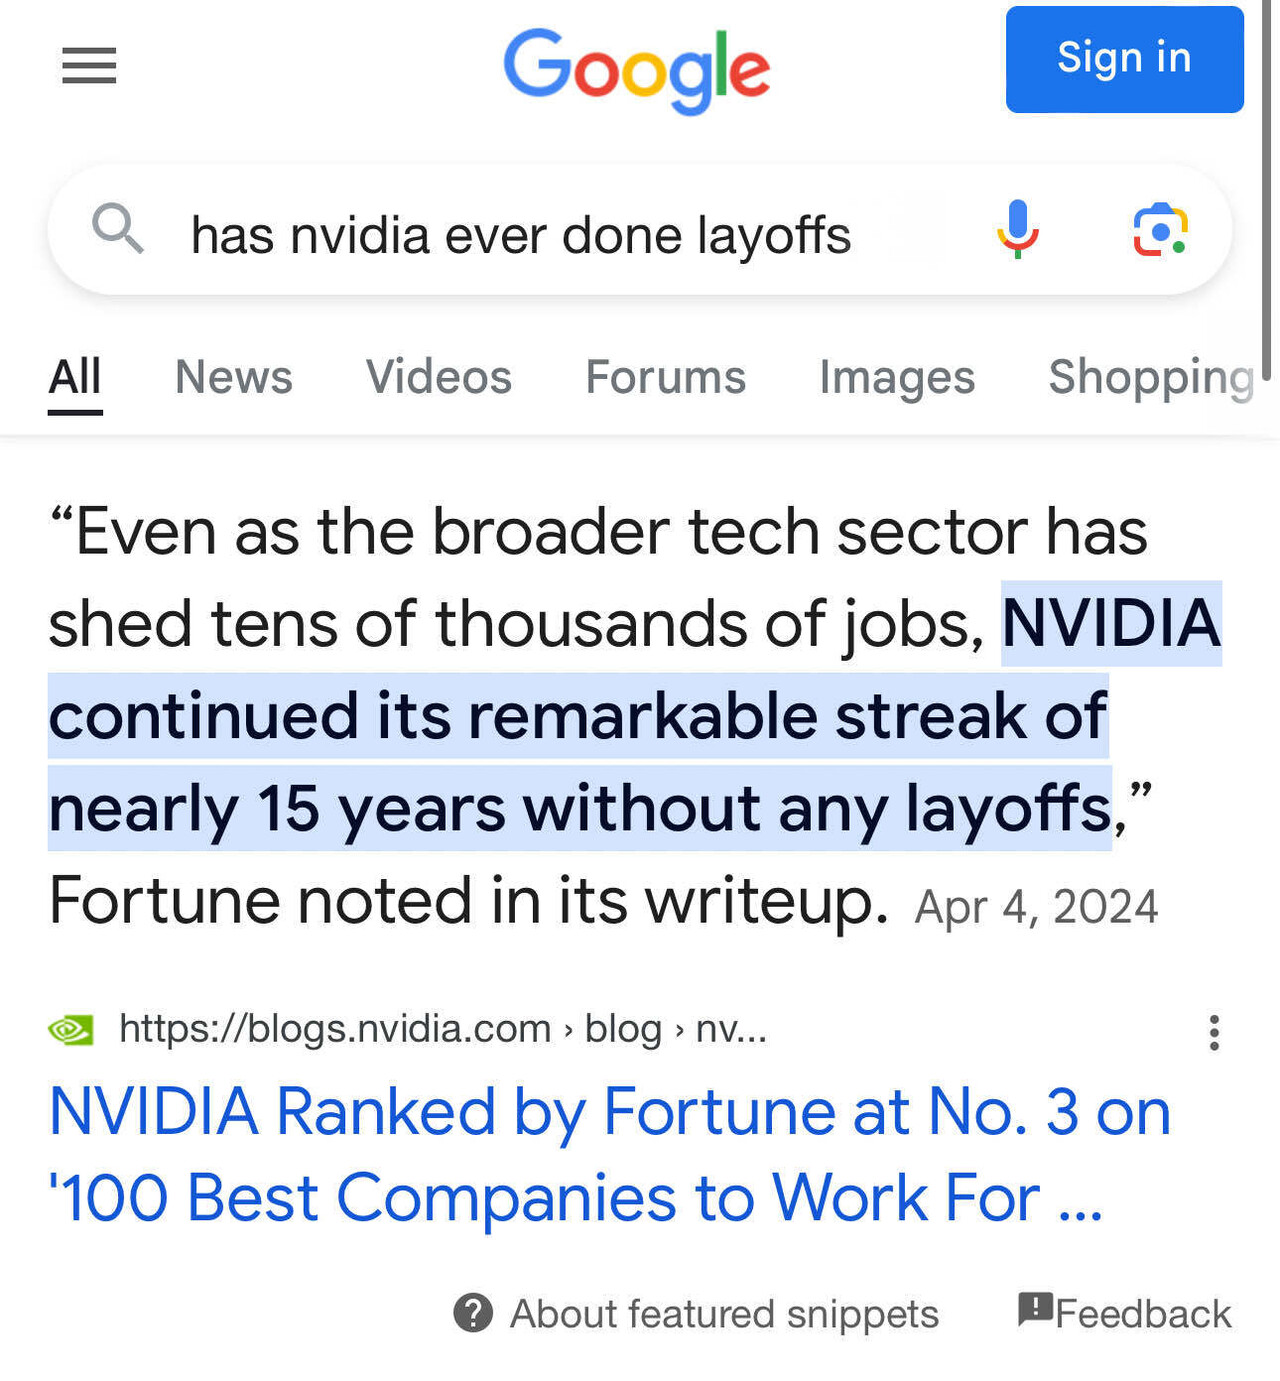Select the All results tab
Screen dimensions: 1280x1381
click(x=75, y=378)
